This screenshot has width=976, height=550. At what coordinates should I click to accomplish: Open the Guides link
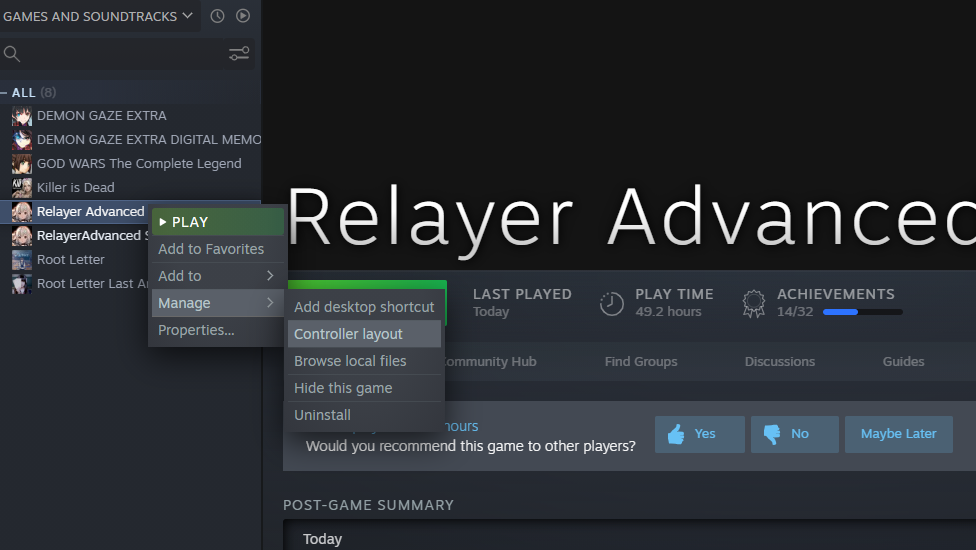click(x=903, y=361)
